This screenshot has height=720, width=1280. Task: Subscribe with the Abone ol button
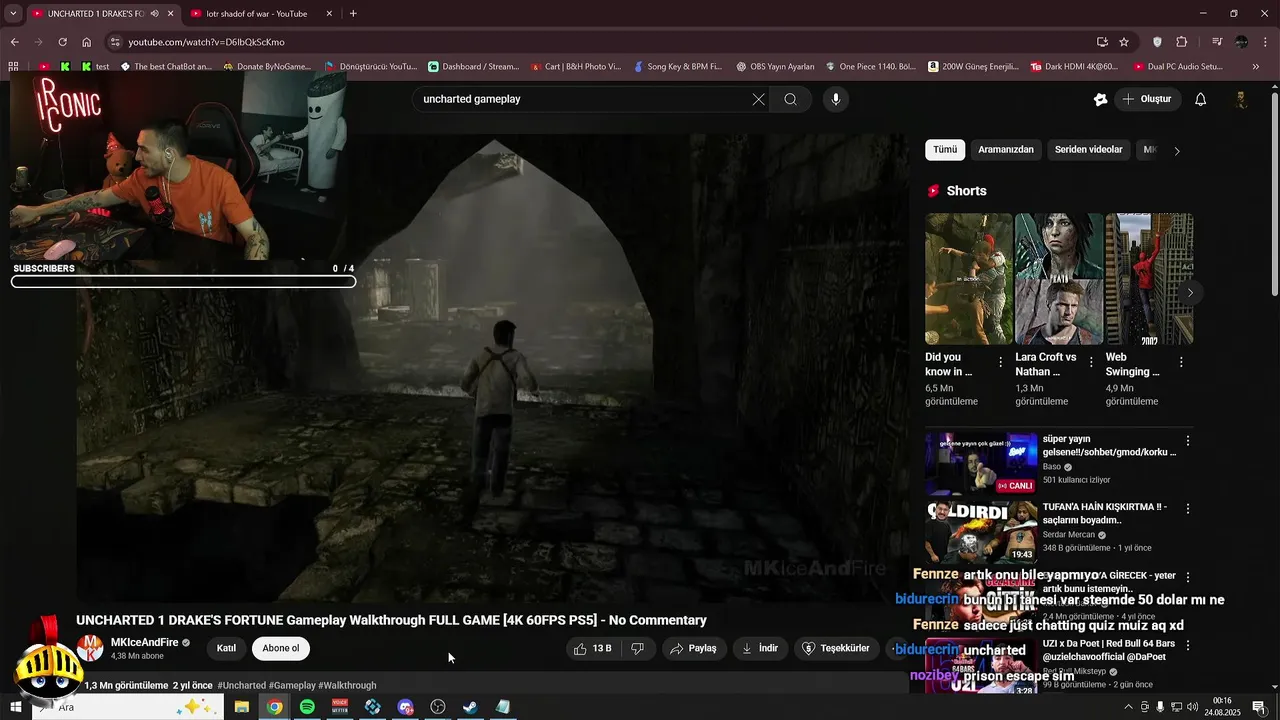[281, 648]
